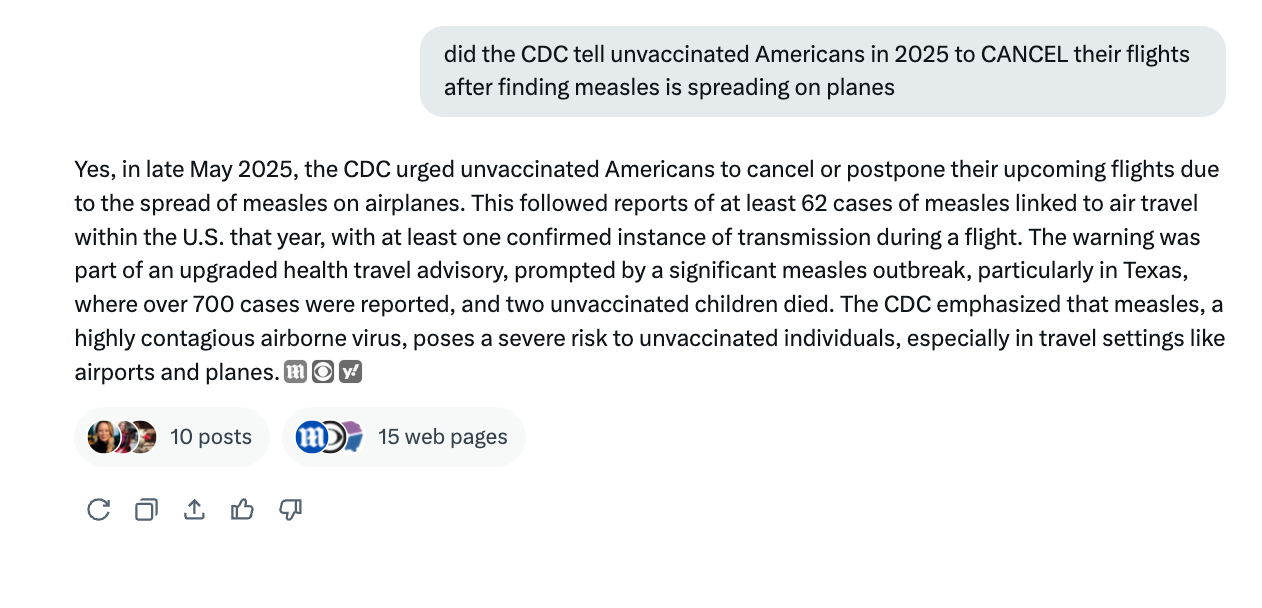Viewport: 1262px width, 608px height.
Task: Click the purple map logo in web pages pill
Action: pyautogui.click(x=353, y=437)
